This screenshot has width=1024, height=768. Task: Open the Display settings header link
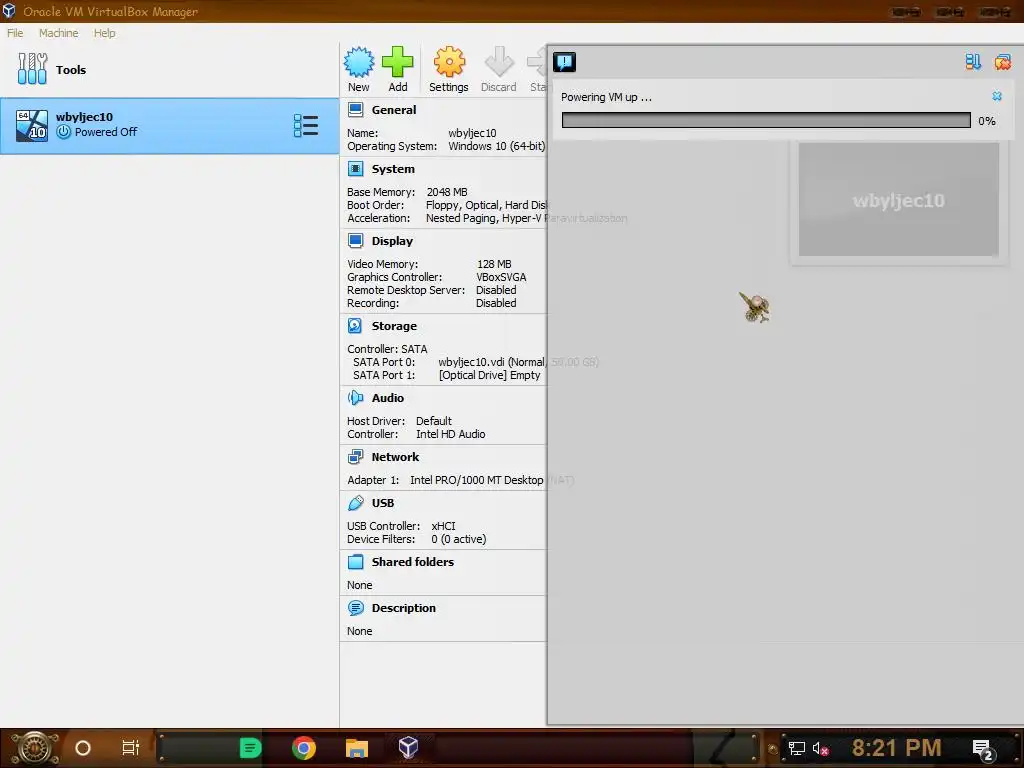coord(392,241)
